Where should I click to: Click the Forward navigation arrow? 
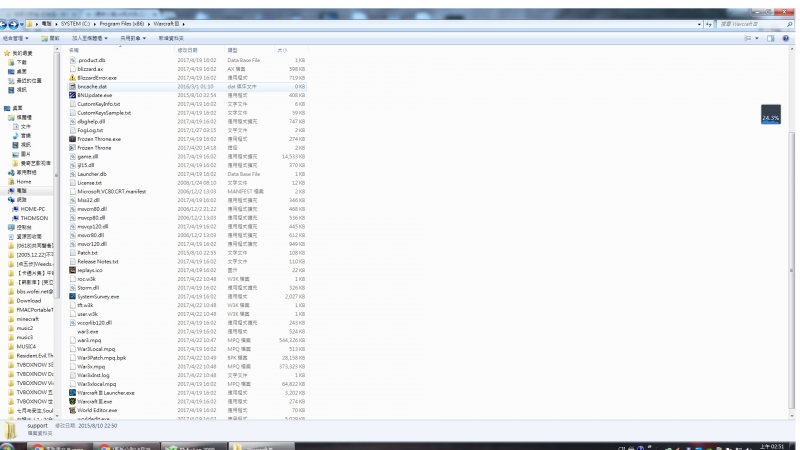pyautogui.click(x=13, y=24)
